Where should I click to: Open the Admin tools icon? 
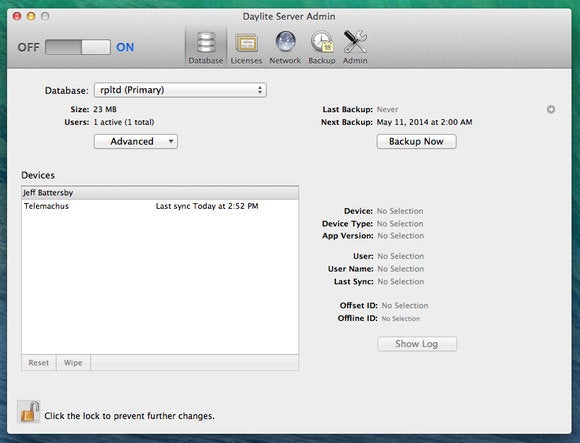click(355, 48)
